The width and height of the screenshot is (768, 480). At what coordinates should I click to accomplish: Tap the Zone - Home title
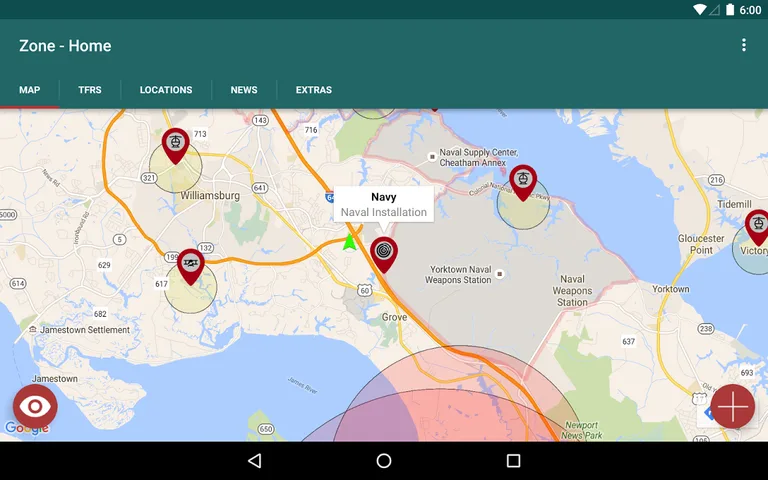(x=65, y=46)
